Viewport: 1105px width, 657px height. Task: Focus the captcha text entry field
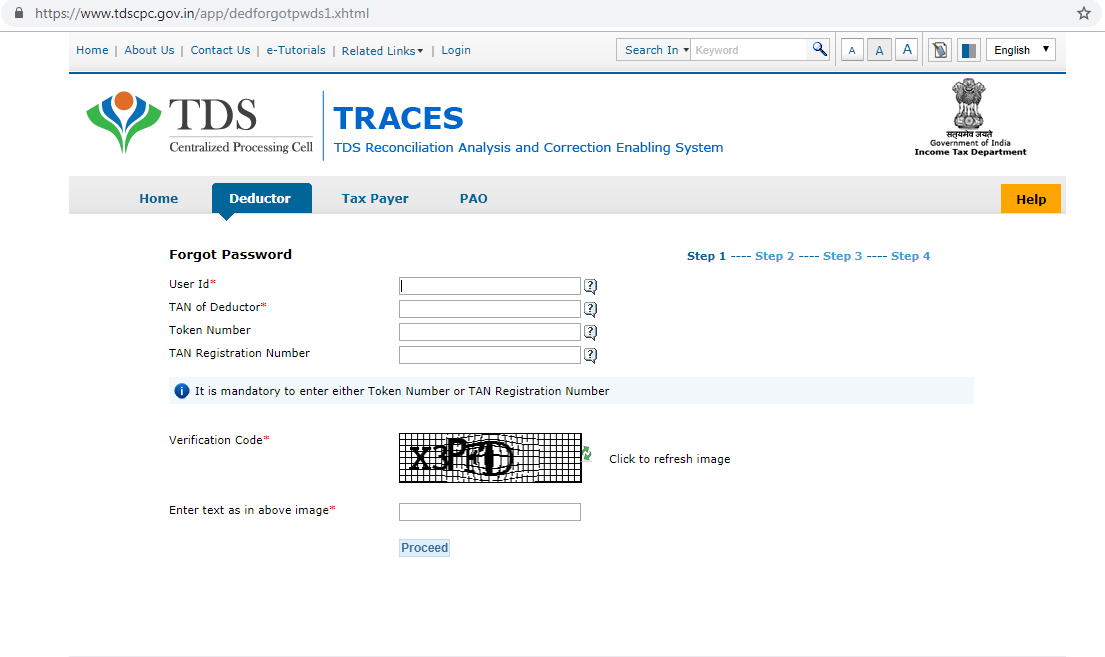490,512
